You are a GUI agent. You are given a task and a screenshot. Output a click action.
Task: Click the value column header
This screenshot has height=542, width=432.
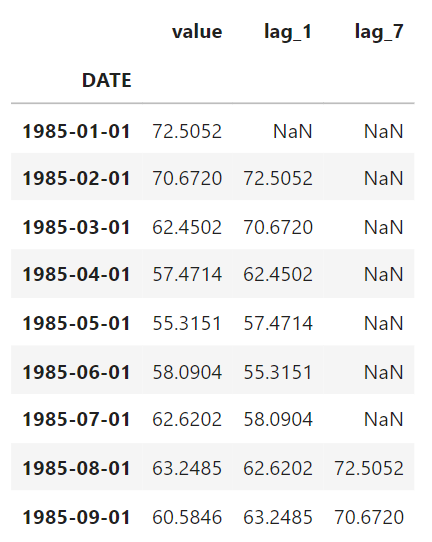pos(197,32)
